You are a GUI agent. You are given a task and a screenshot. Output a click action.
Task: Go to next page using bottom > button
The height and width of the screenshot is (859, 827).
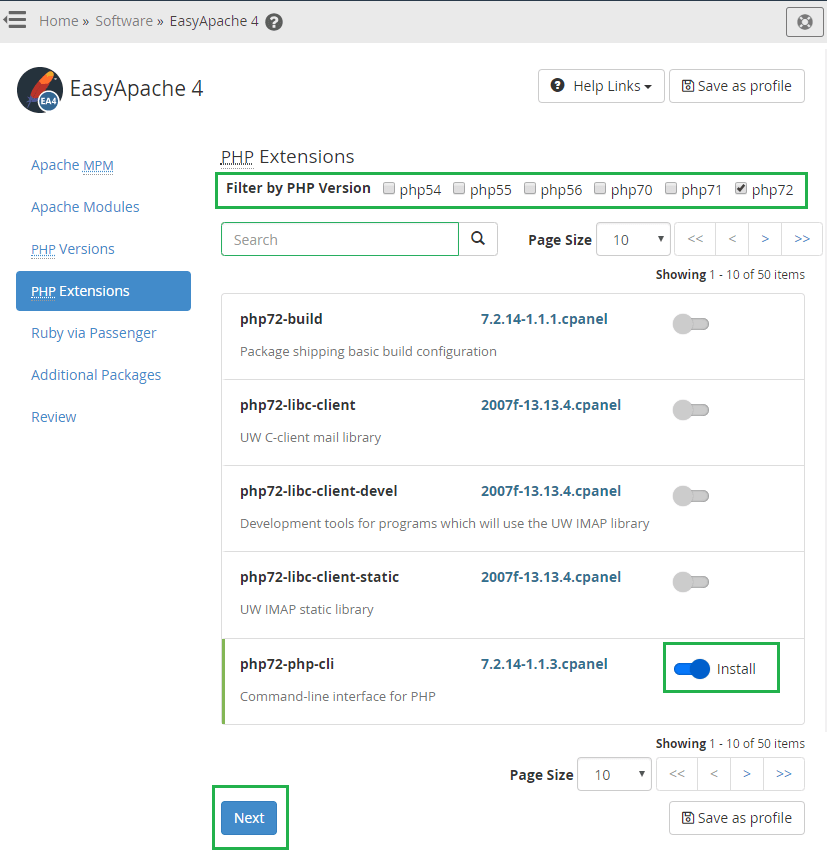click(x=747, y=774)
